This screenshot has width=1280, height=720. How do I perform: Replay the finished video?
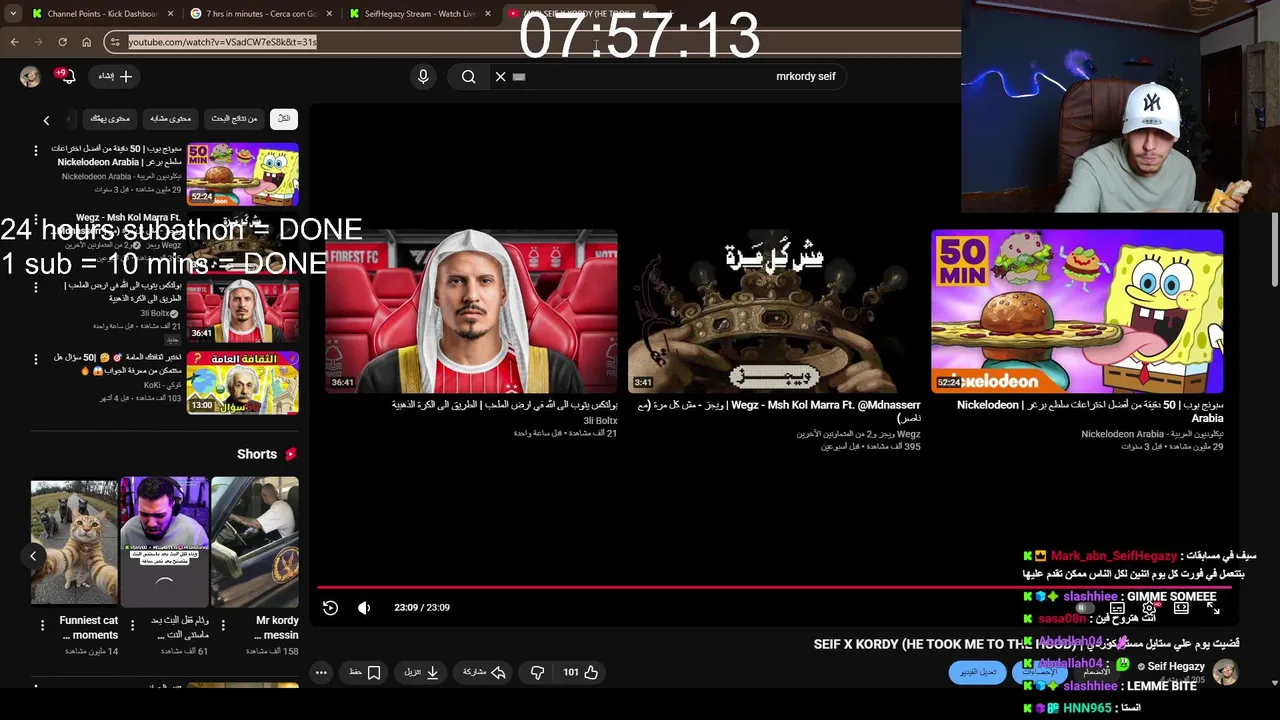(330, 607)
